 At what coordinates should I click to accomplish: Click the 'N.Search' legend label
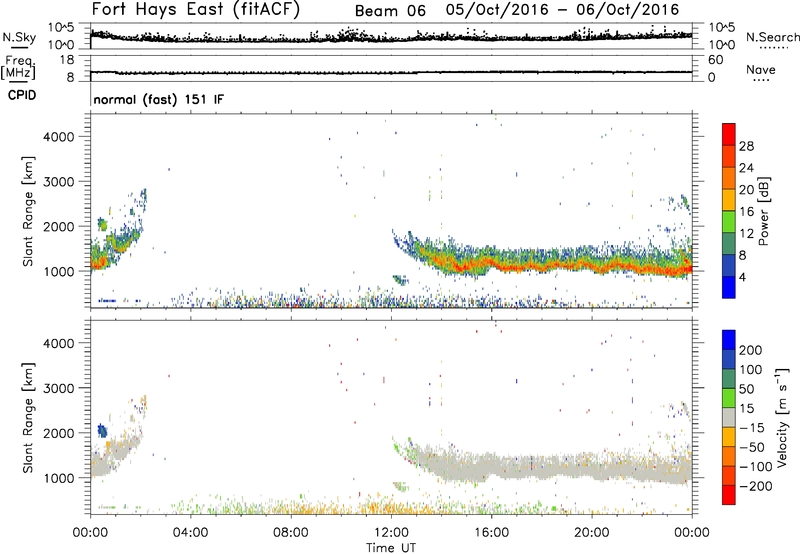[773, 37]
